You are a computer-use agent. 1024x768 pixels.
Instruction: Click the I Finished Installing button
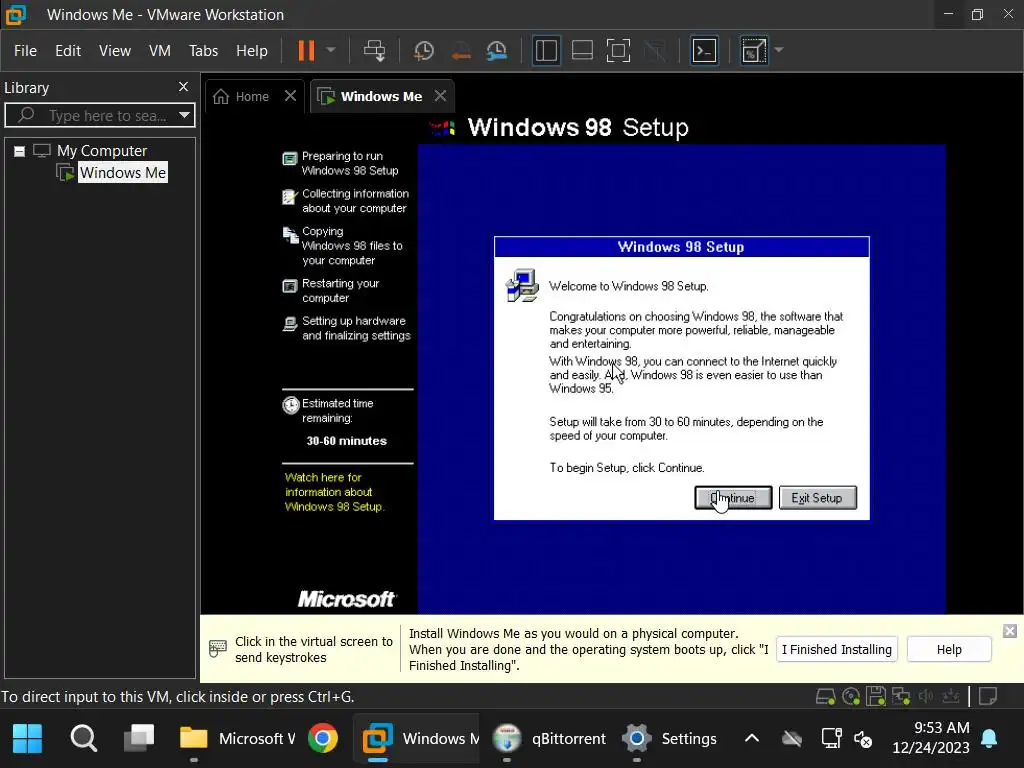click(x=837, y=649)
